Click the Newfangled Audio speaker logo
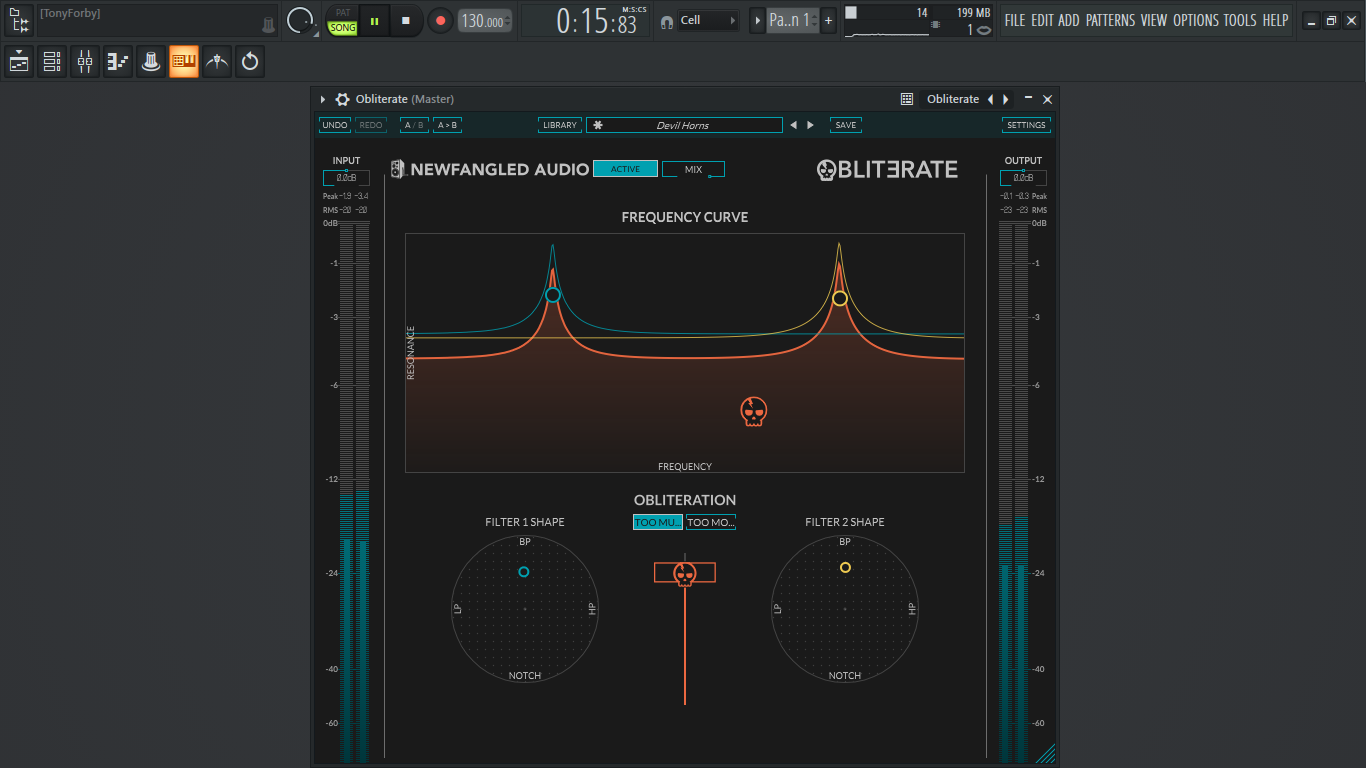The height and width of the screenshot is (768, 1366). tap(398, 169)
